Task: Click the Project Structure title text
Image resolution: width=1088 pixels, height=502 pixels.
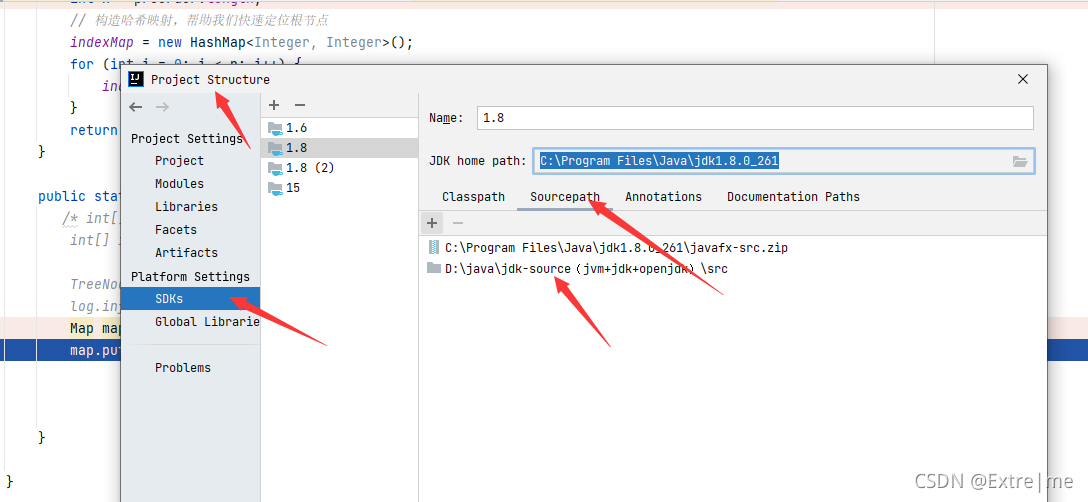Action: (210, 79)
